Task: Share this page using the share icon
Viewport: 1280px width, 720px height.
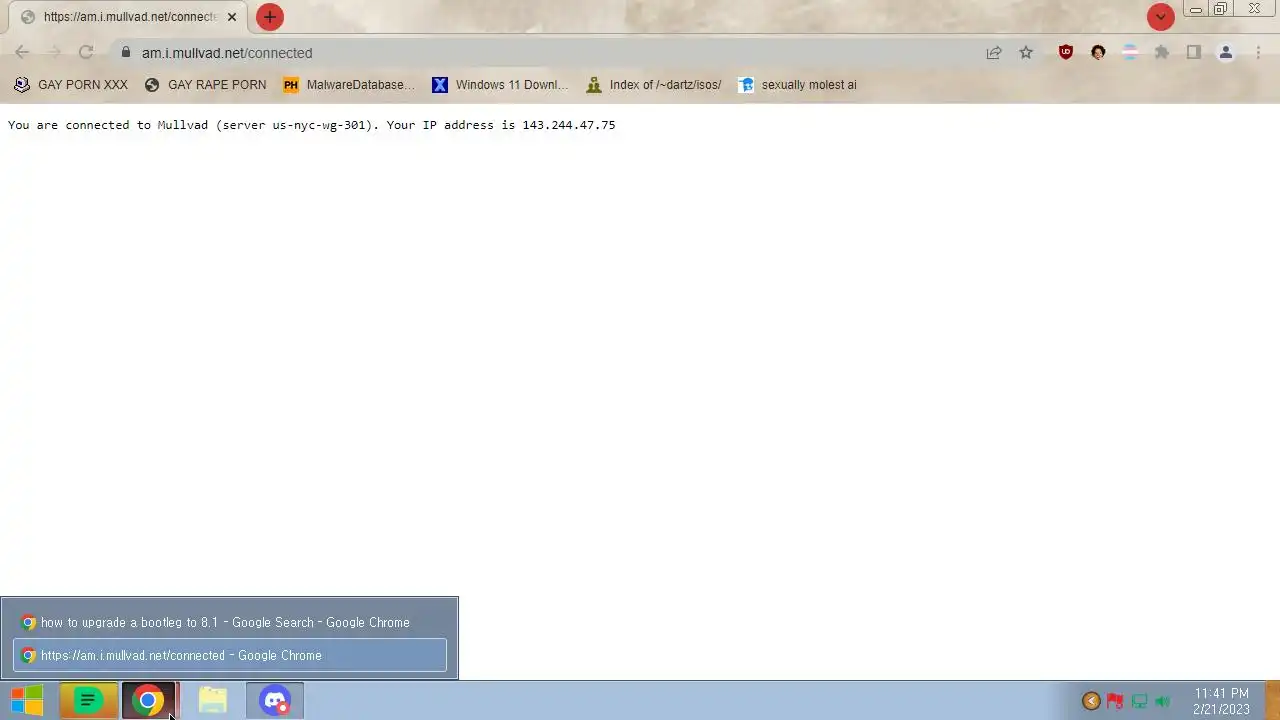Action: coord(994,53)
